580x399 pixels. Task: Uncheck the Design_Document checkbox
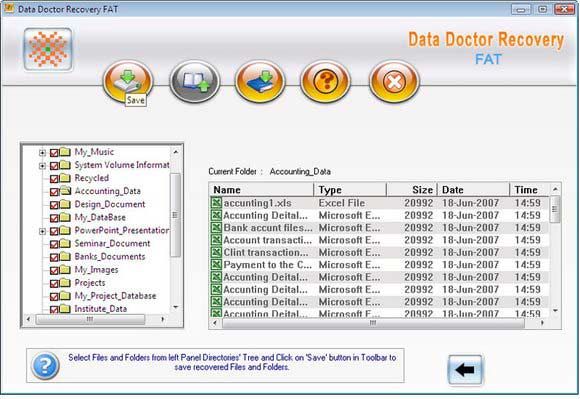54,205
